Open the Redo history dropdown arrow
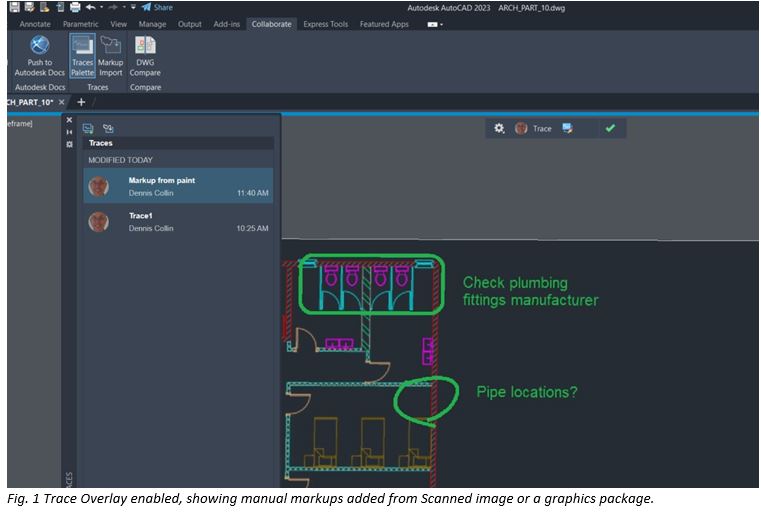The image size is (761, 514). pyautogui.click(x=124, y=7)
